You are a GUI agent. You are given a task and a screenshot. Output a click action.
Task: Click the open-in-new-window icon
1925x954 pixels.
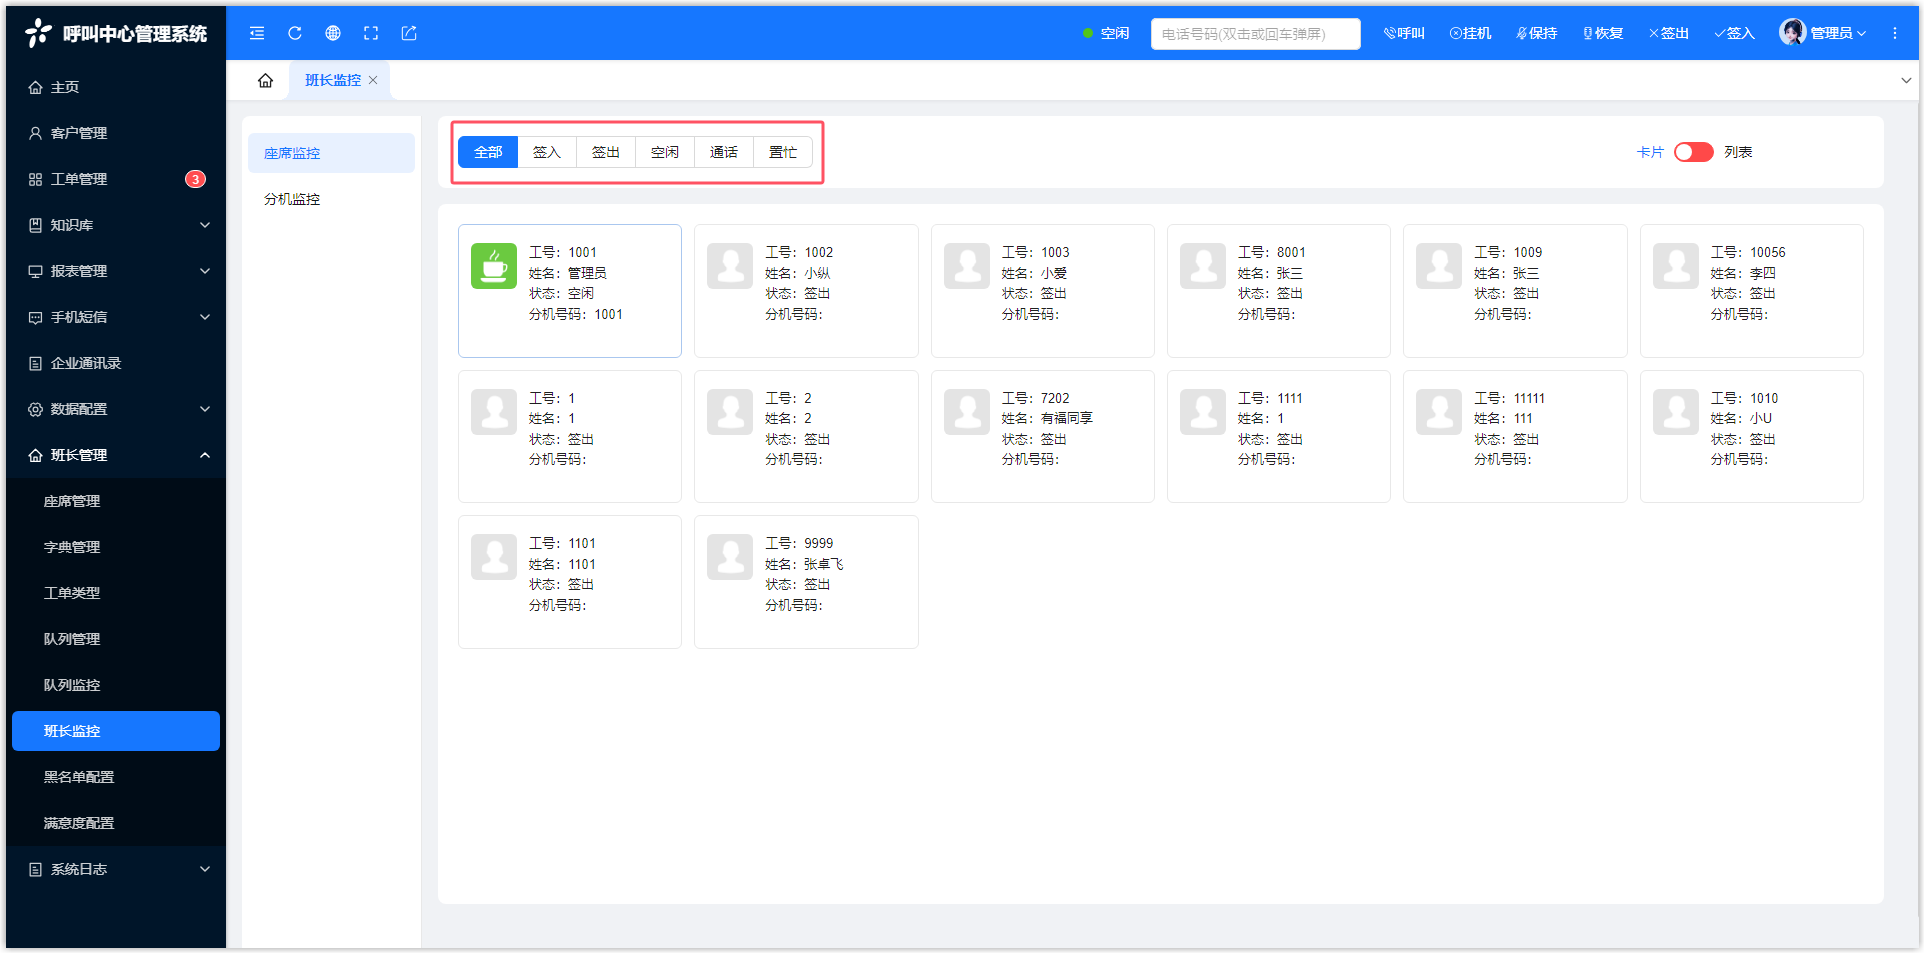pos(409,33)
